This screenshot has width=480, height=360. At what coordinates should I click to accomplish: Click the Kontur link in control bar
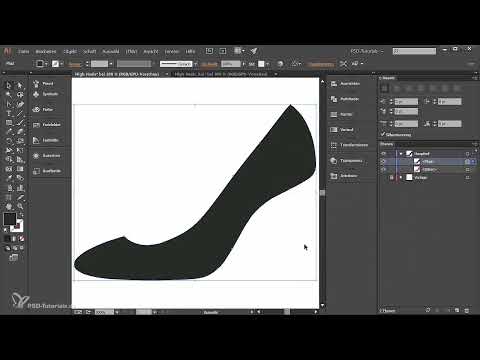75,64
